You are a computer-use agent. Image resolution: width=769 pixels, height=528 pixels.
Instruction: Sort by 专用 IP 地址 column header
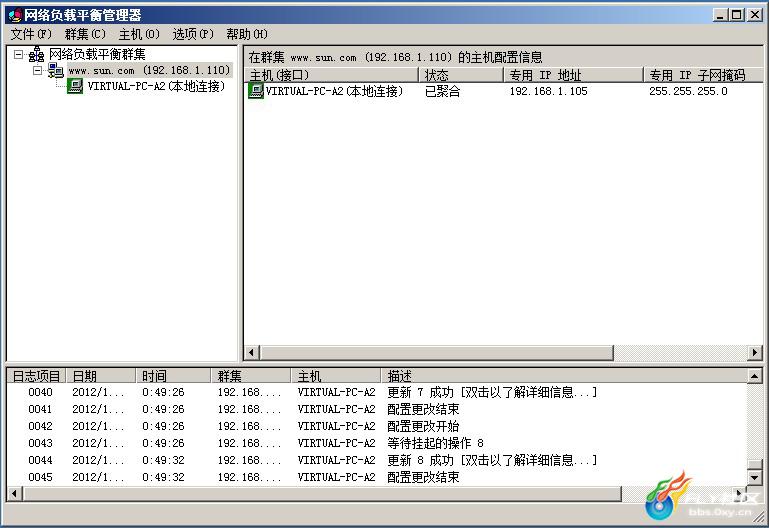pos(573,75)
